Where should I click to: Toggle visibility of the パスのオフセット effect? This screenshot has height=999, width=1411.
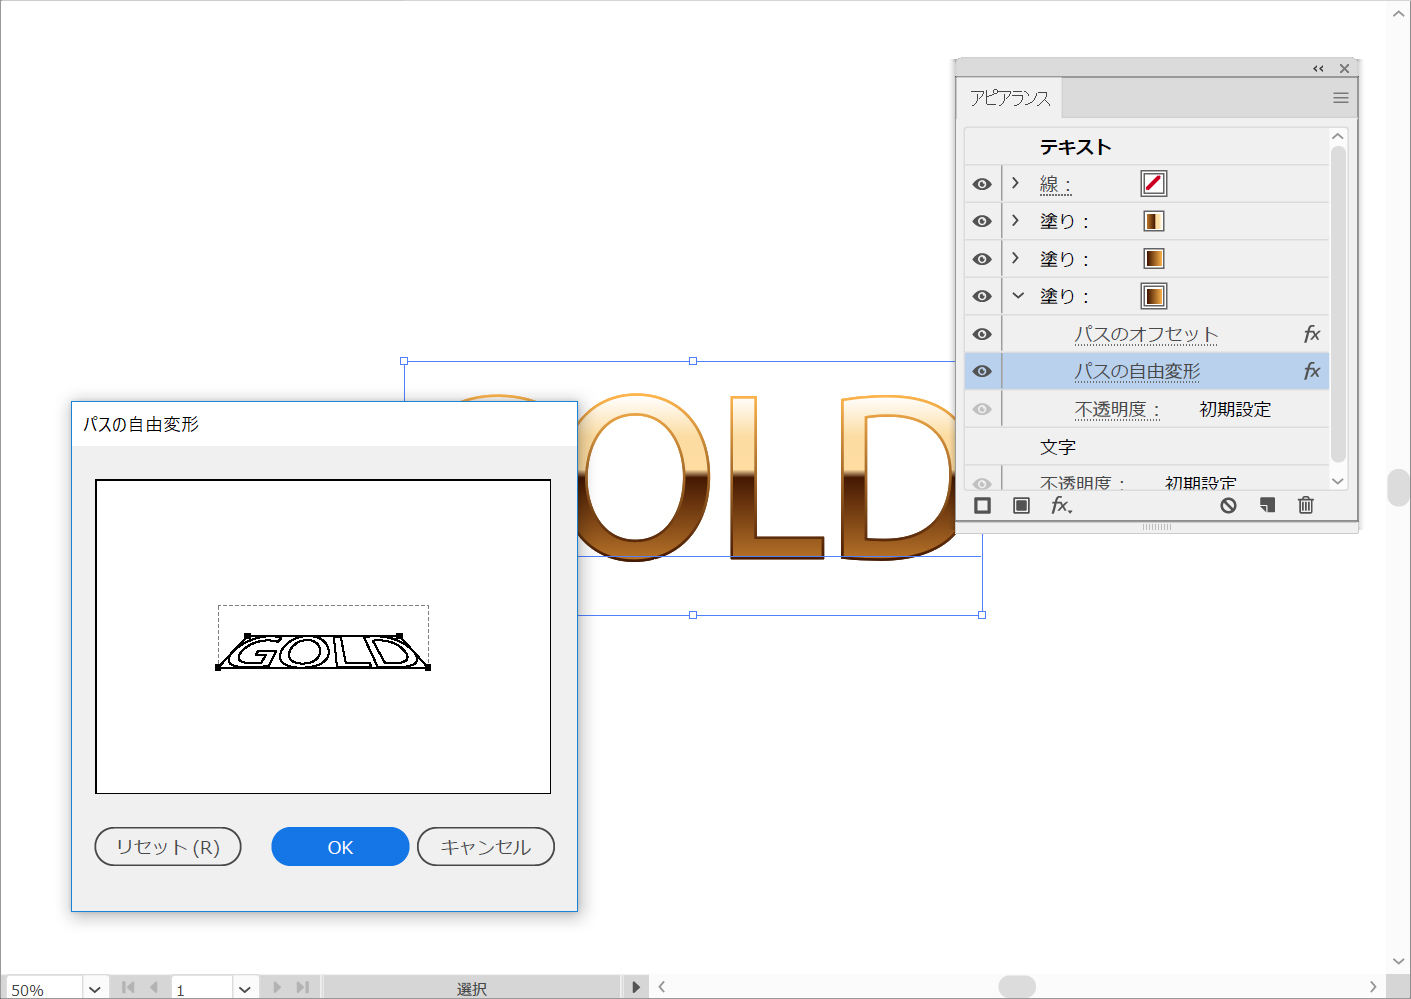coord(982,334)
